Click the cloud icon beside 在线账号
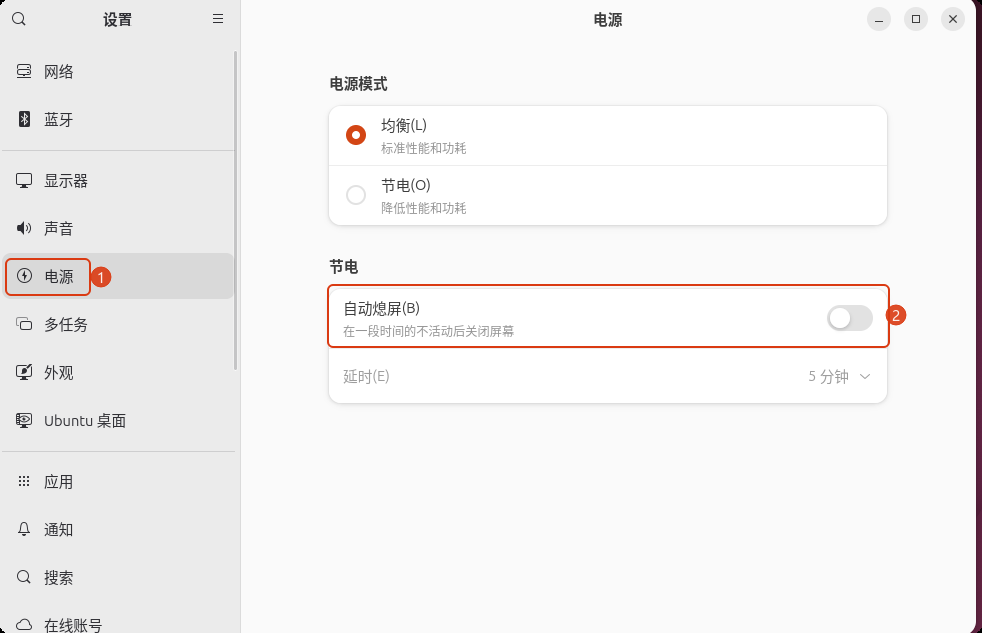This screenshot has height=633, width=982. pos(24,624)
